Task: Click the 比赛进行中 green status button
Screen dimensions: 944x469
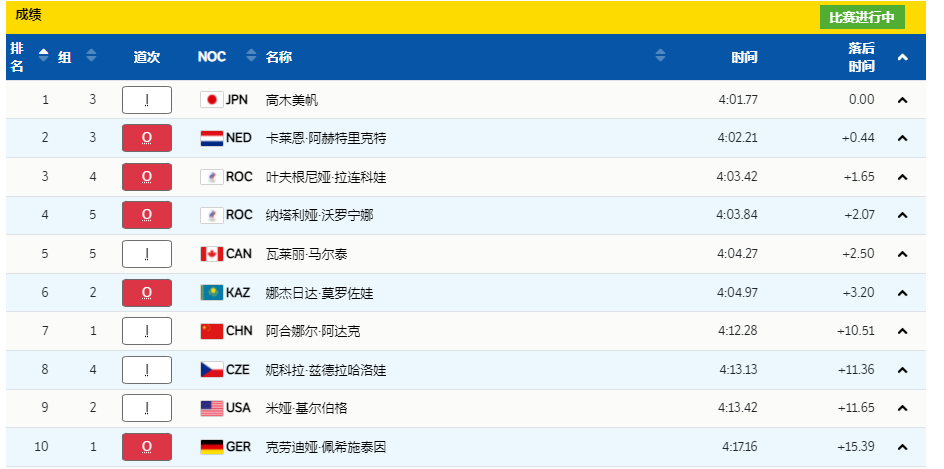Action: (861, 17)
